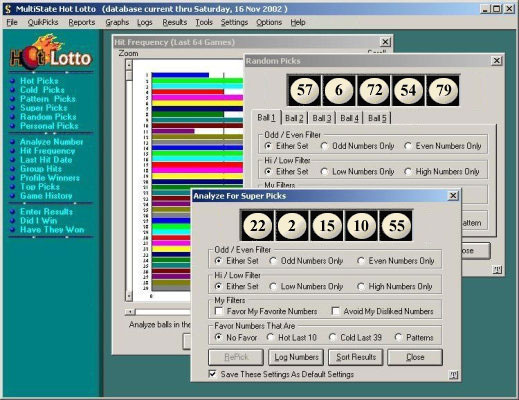Select High Numbers Only in Random Picks
Viewport: 519px width, 400px height.
tap(442, 171)
